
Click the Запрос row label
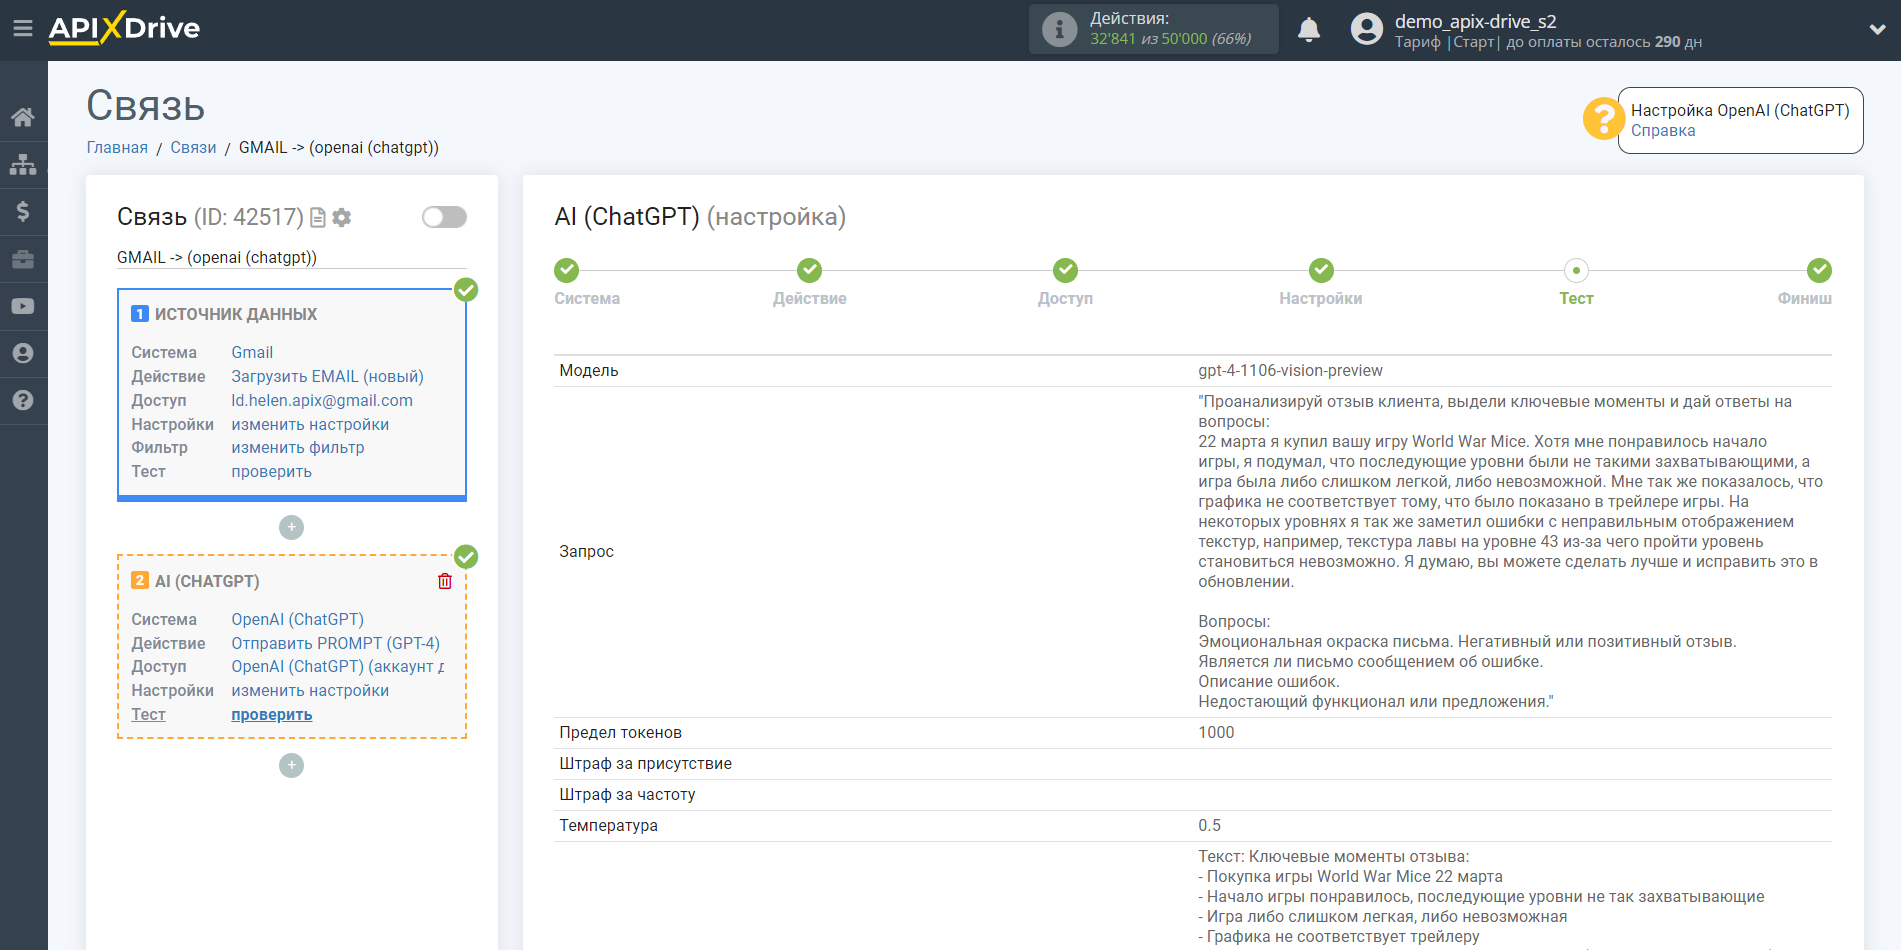point(586,552)
